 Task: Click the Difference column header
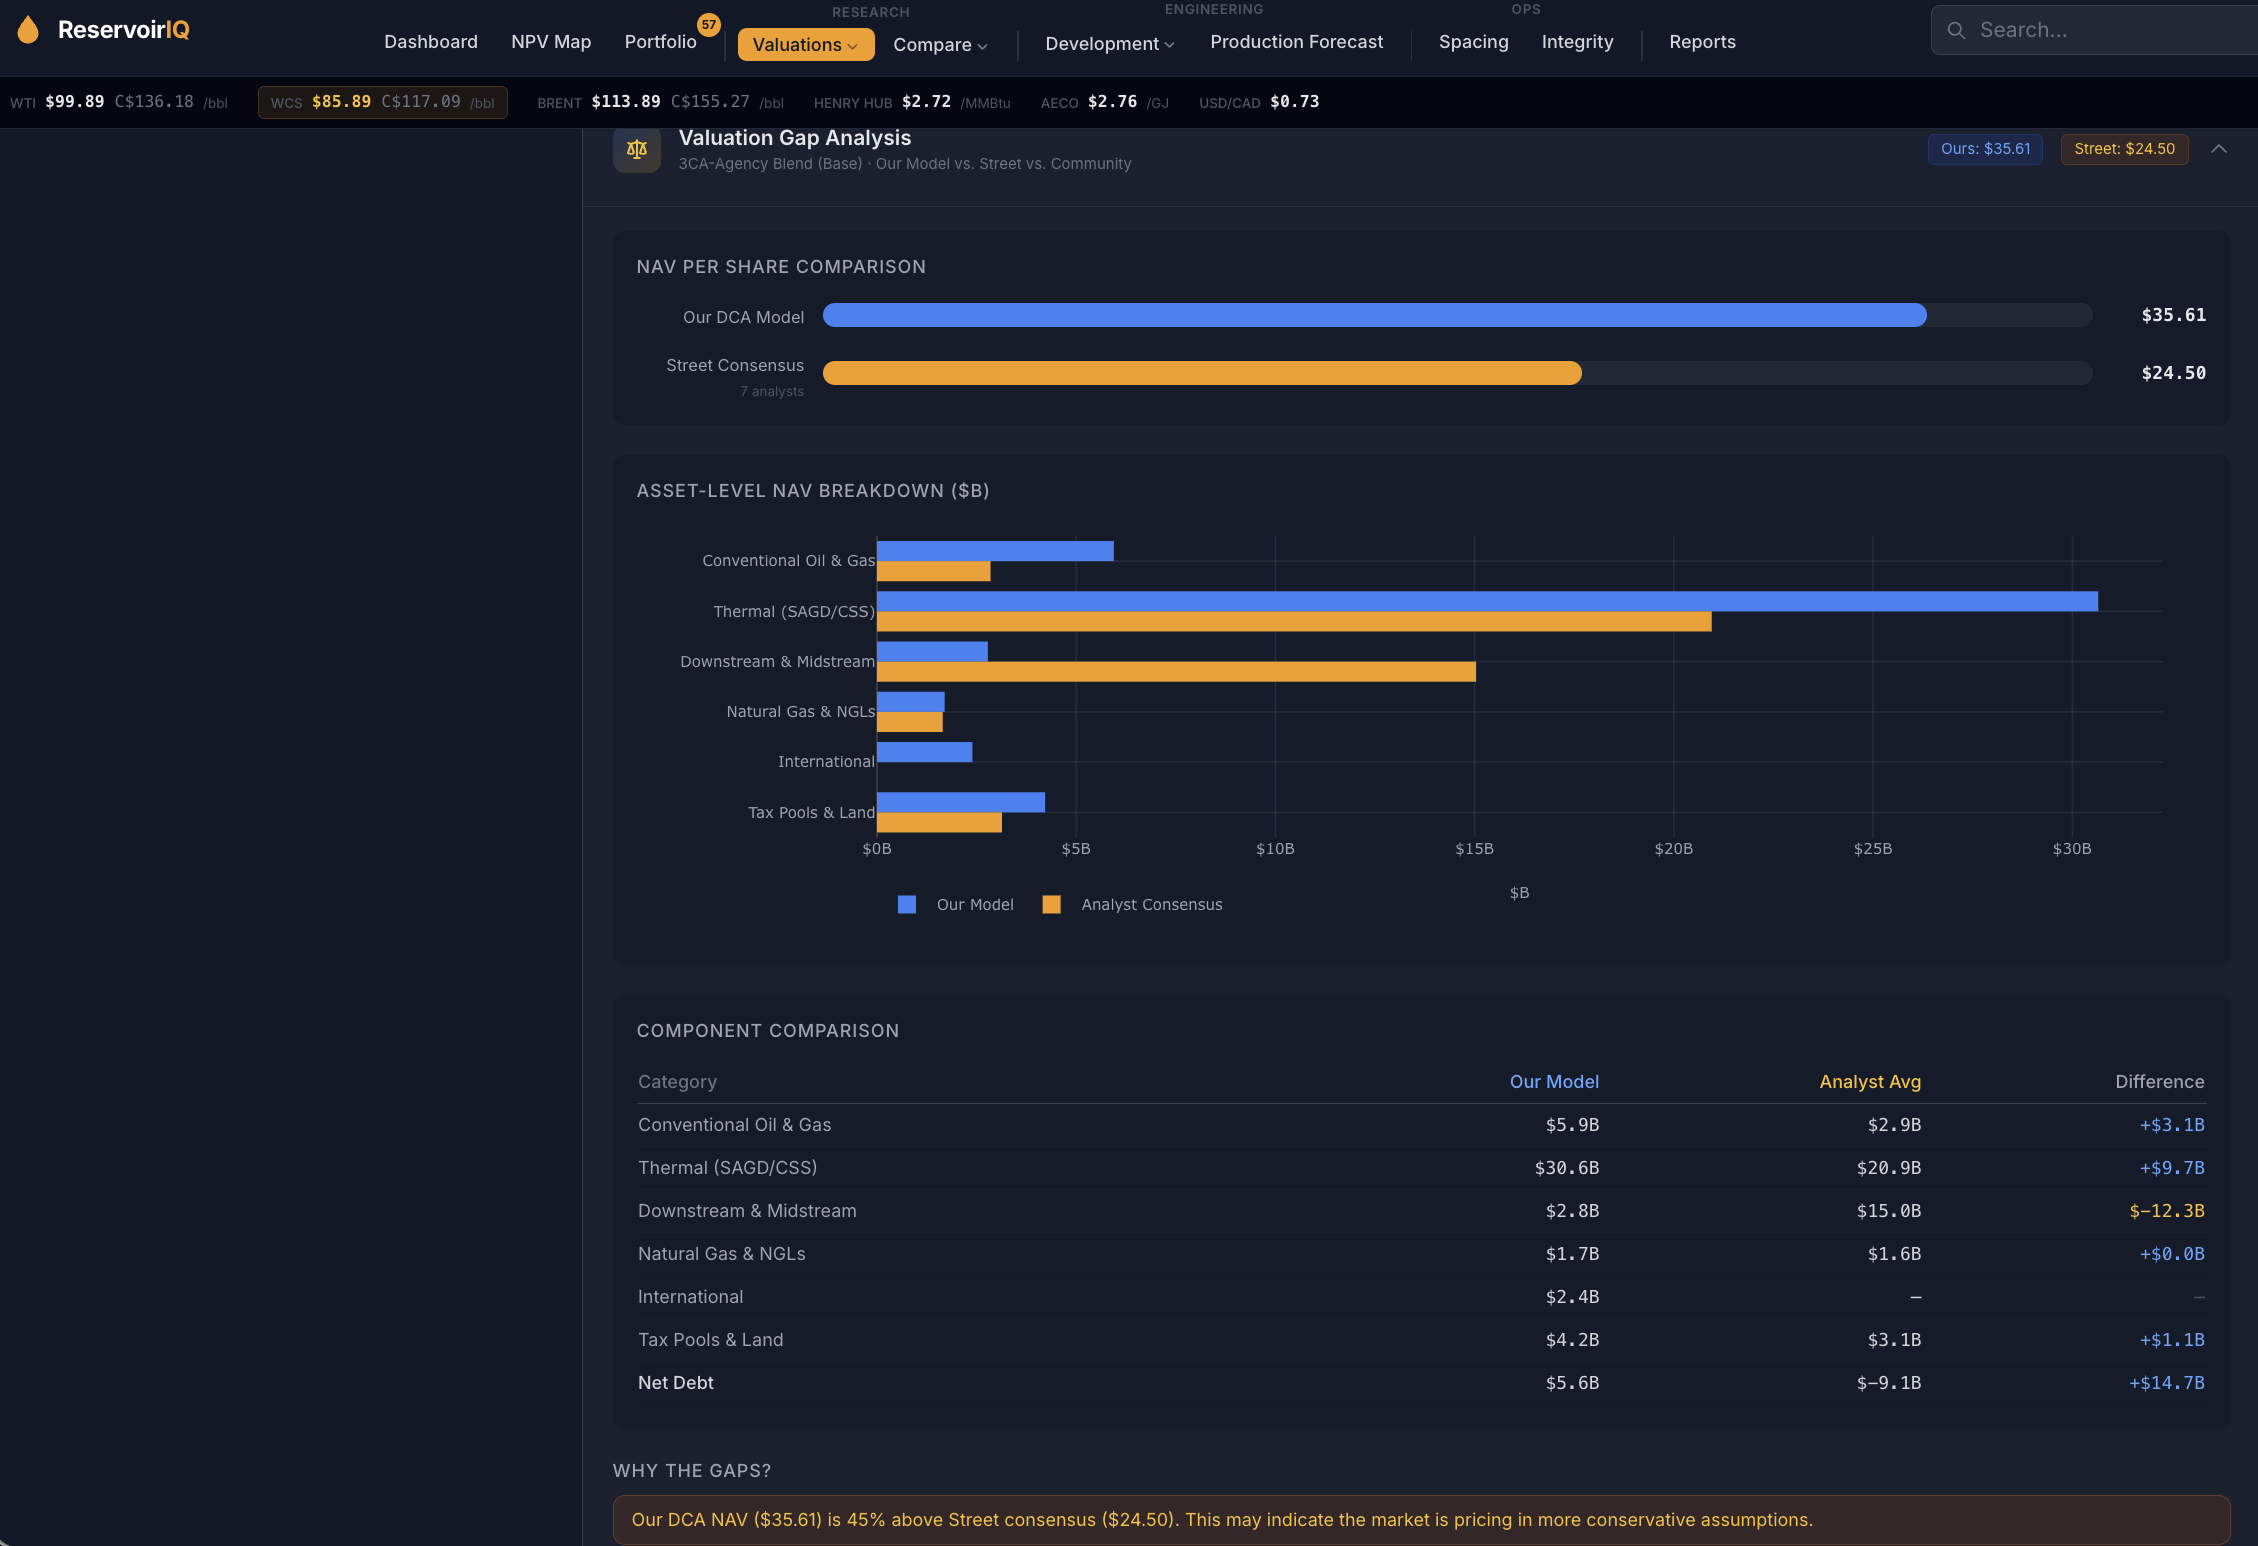click(2159, 1081)
